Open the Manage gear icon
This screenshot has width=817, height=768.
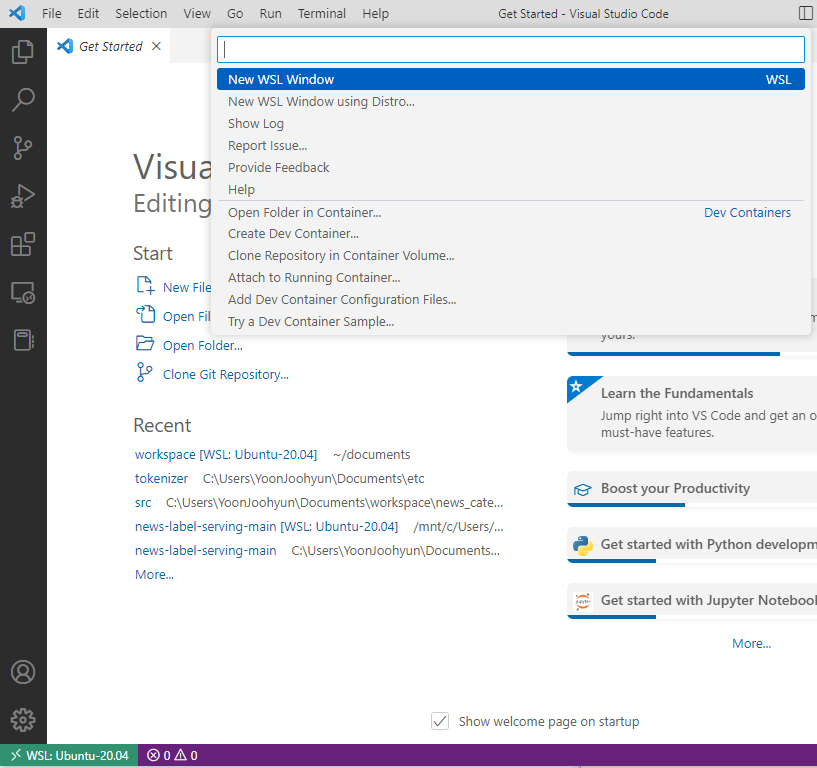[23, 720]
